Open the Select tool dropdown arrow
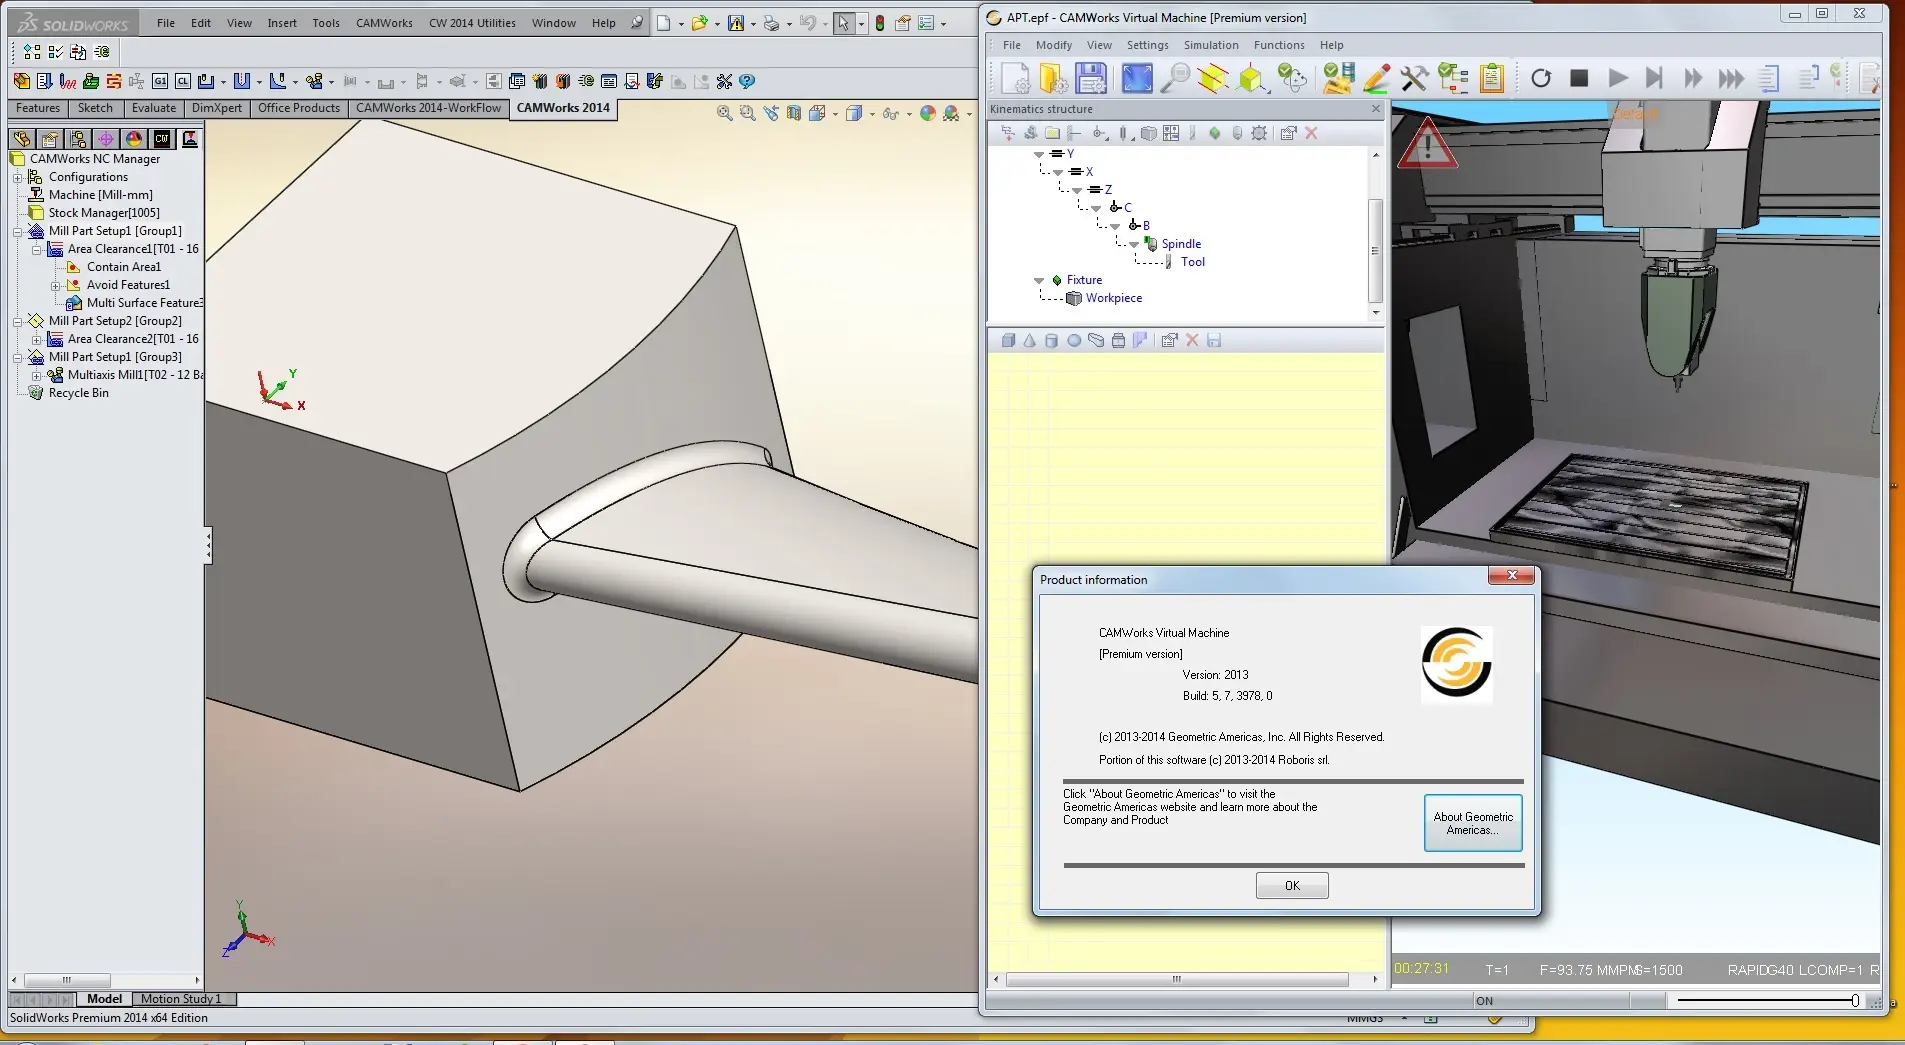The image size is (1905, 1045). click(x=860, y=24)
